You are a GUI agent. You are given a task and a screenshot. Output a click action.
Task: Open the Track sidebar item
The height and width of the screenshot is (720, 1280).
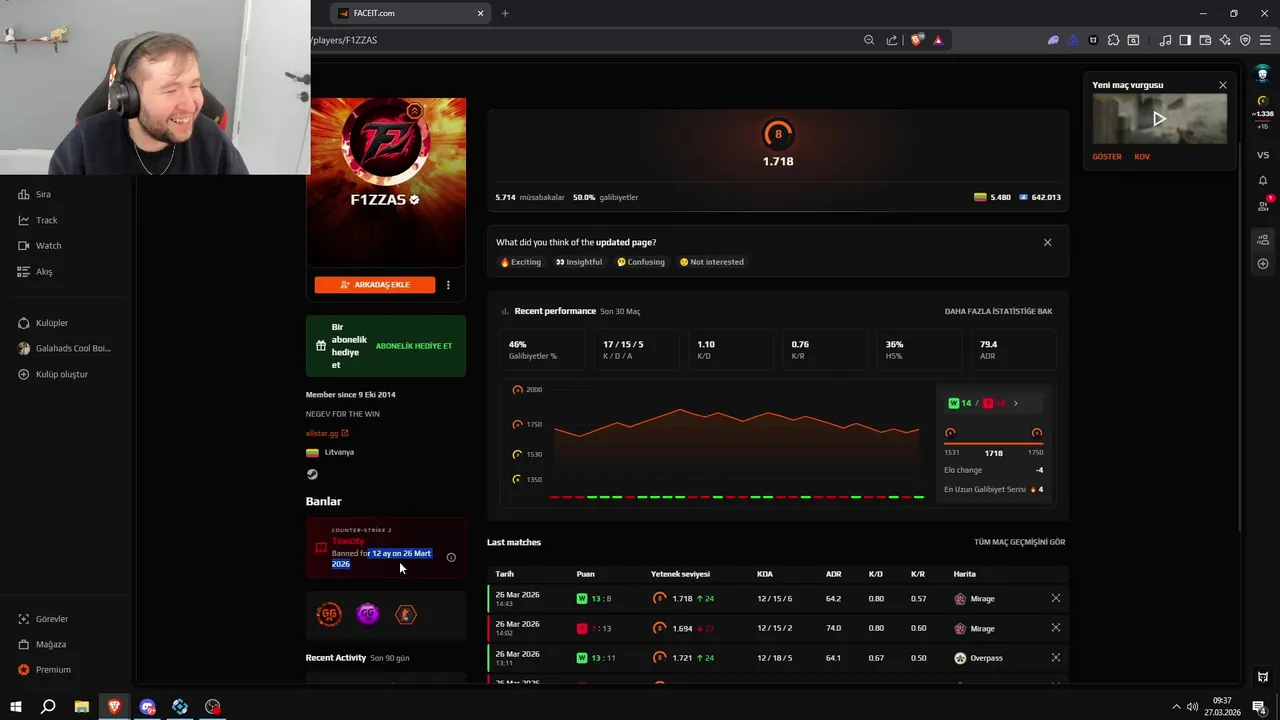click(38, 220)
